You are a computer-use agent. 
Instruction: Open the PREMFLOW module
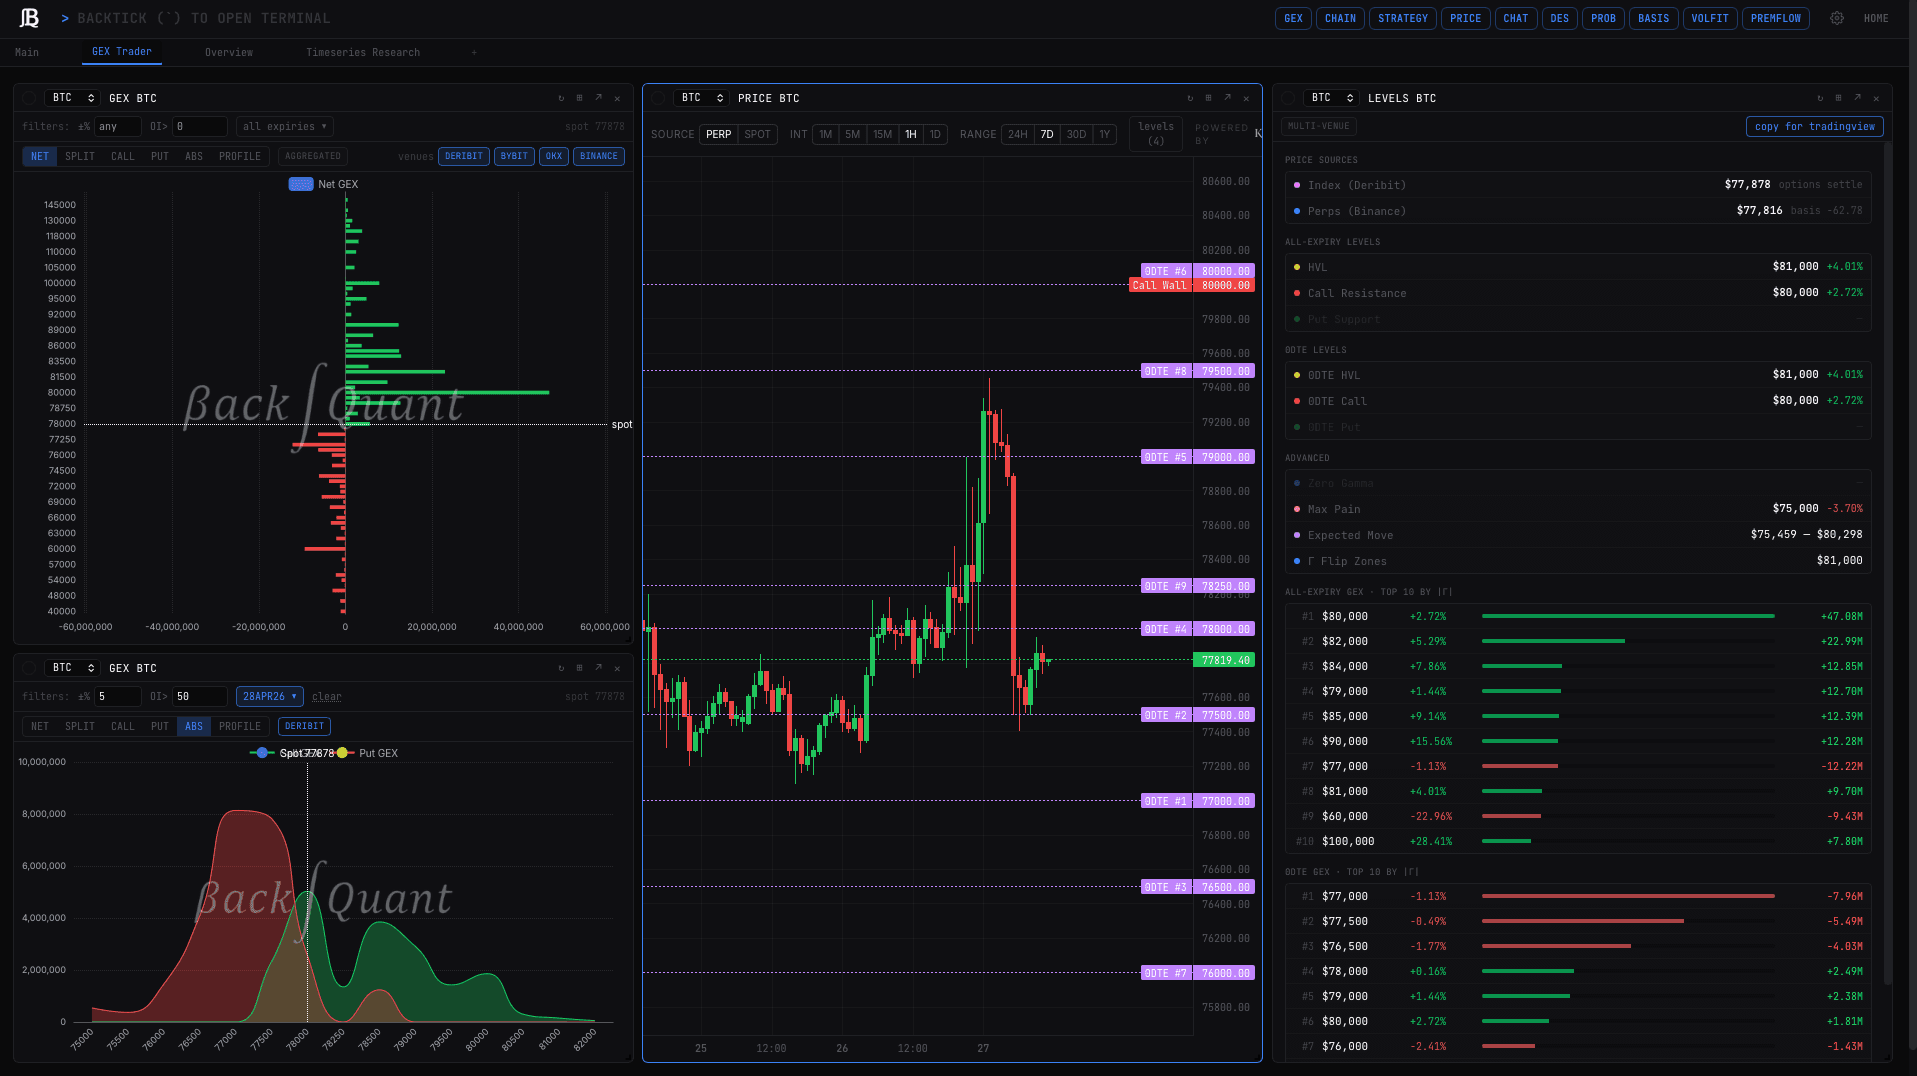click(x=1776, y=18)
